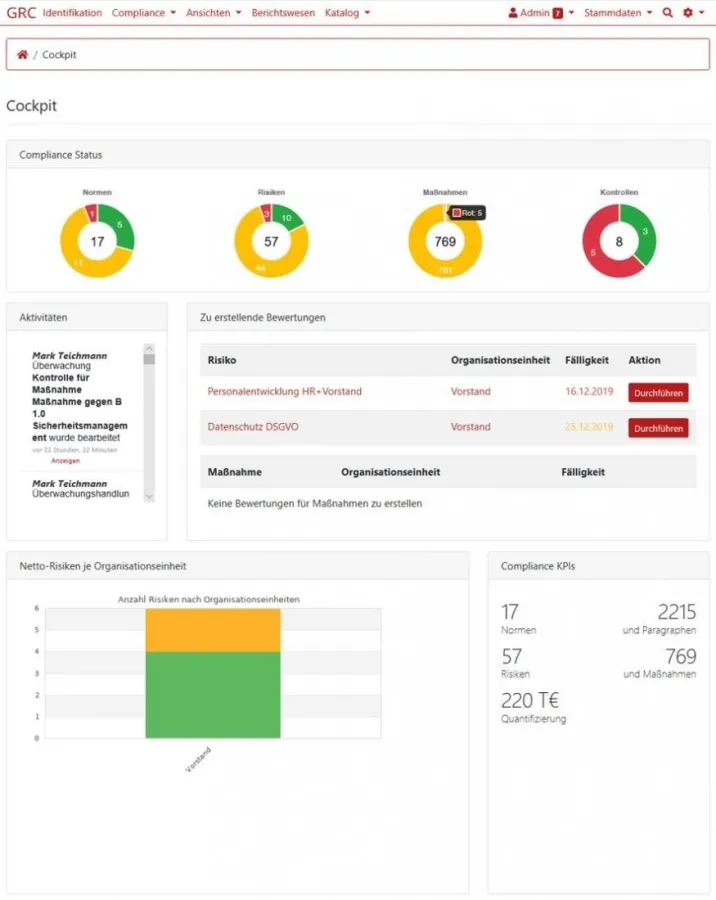This screenshot has width=716, height=900.
Task: Expand the Katalog dropdown menu
Action: [347, 13]
